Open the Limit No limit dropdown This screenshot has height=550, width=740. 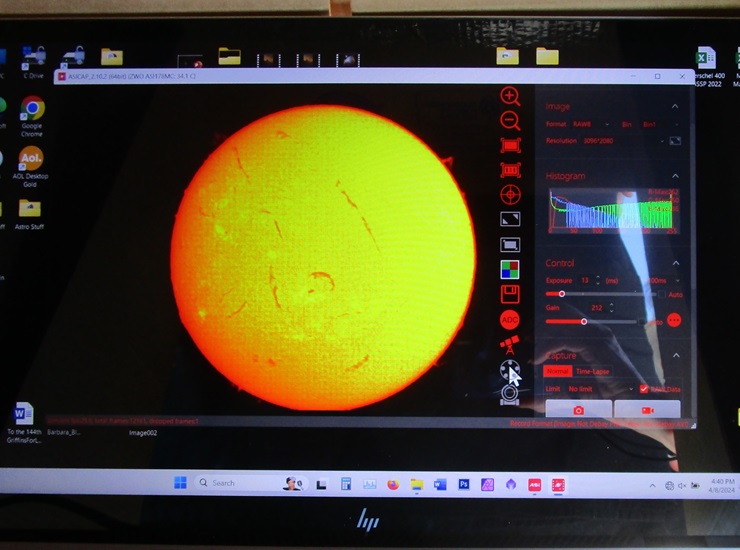[600, 389]
